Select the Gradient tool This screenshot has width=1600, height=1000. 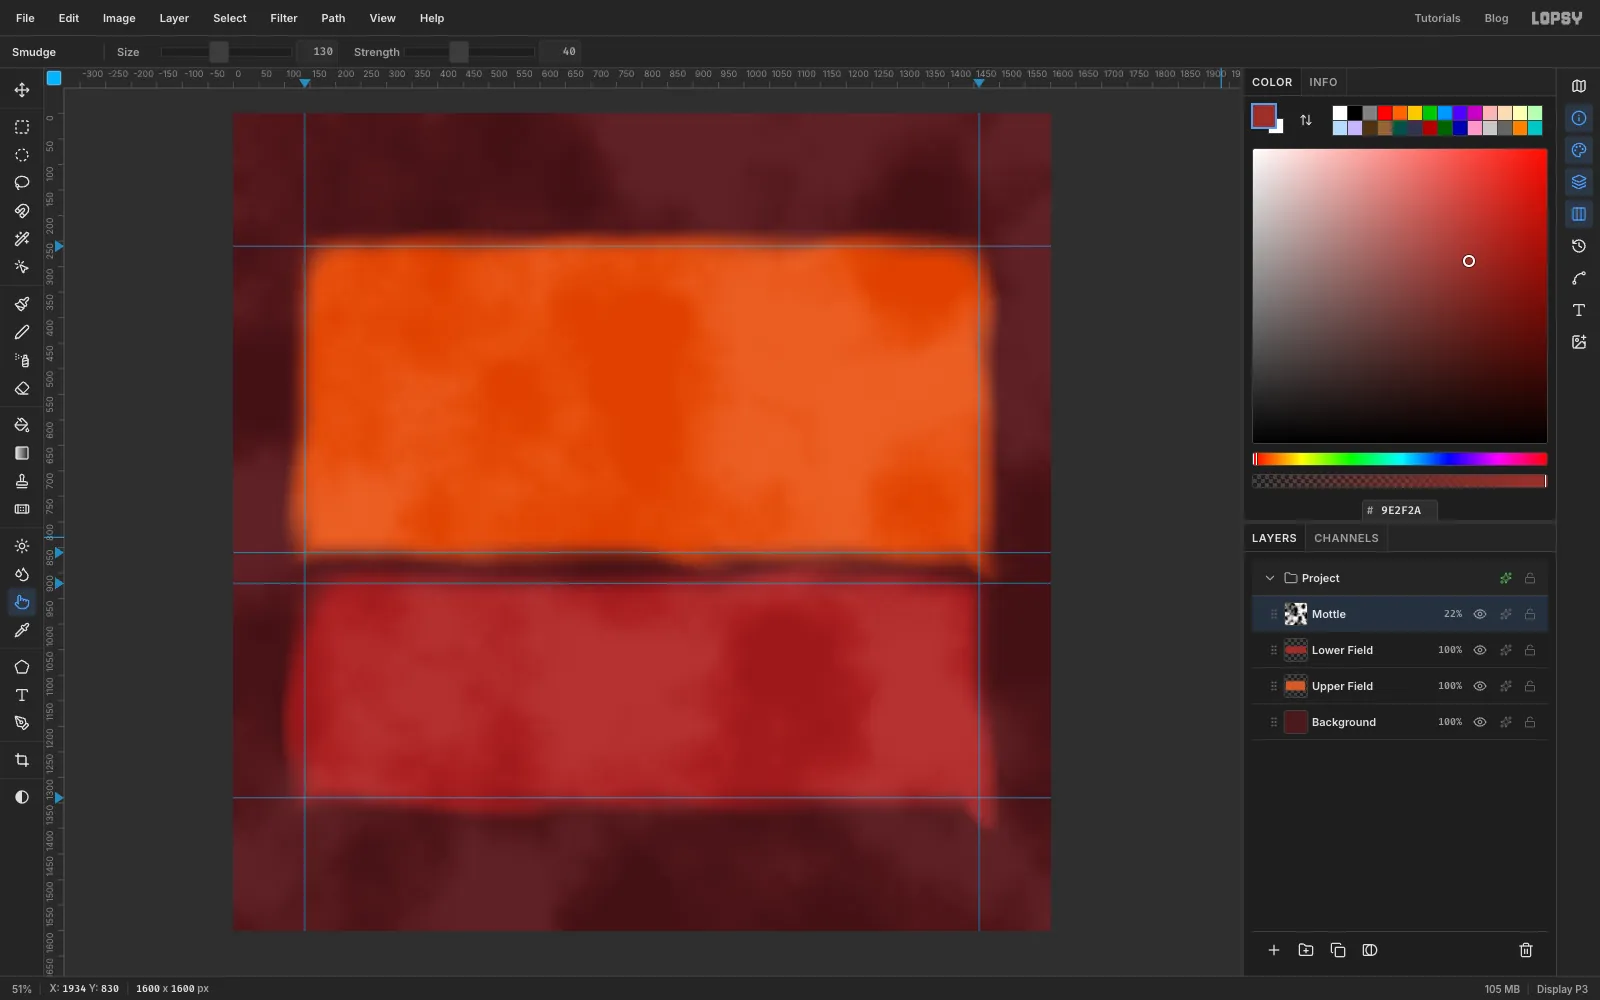tap(22, 453)
